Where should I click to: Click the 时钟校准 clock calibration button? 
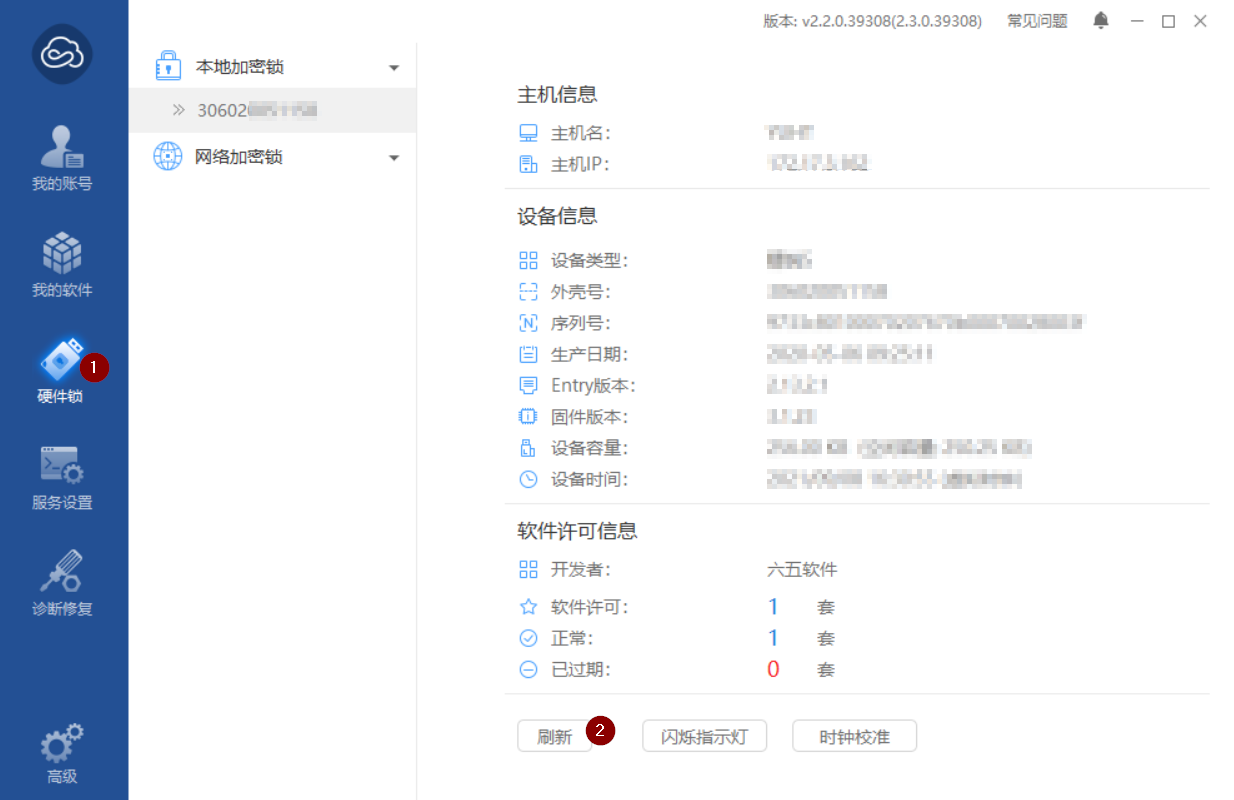pyautogui.click(x=854, y=737)
